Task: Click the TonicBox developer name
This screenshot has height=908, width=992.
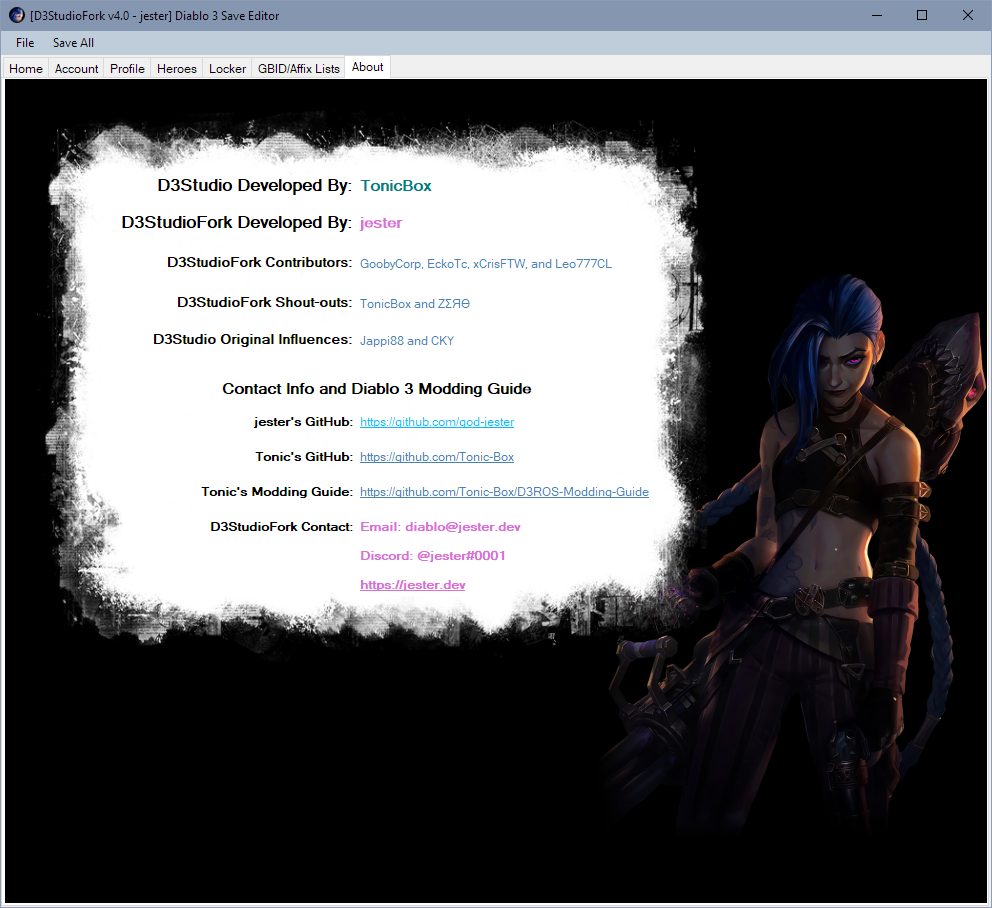Action: [396, 185]
